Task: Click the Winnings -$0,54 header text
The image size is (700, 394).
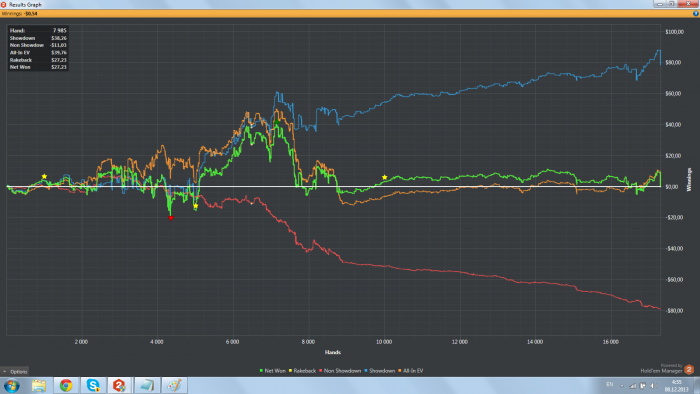Action: coord(20,14)
